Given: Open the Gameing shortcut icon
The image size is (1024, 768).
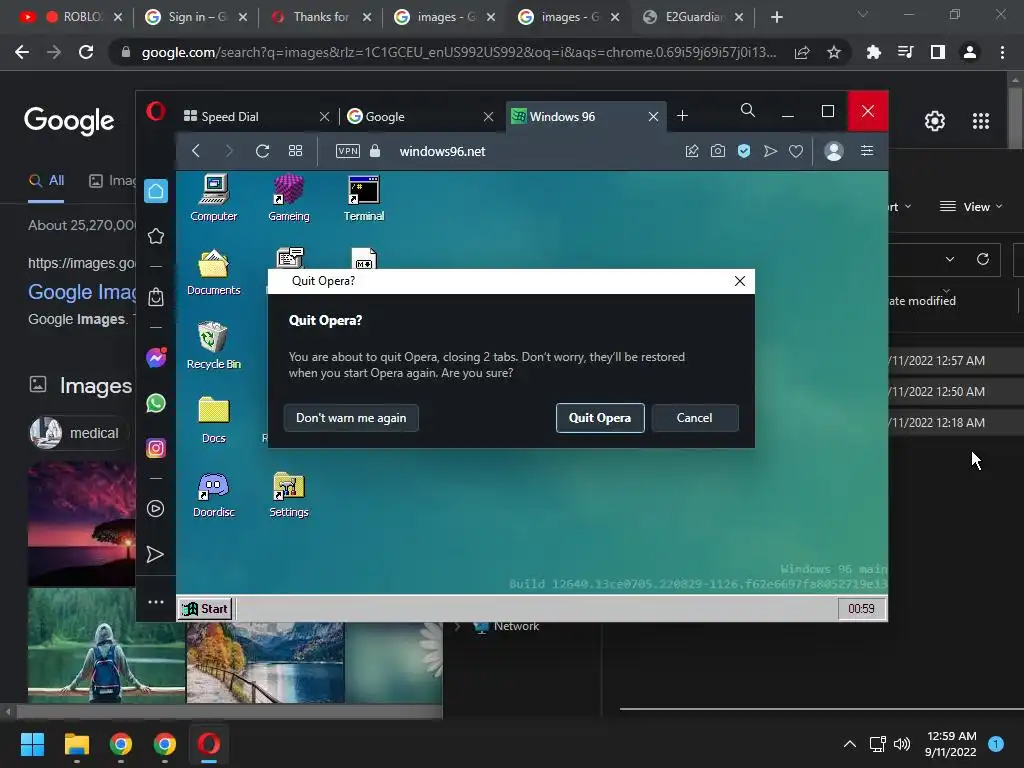Looking at the screenshot, I should click(289, 198).
